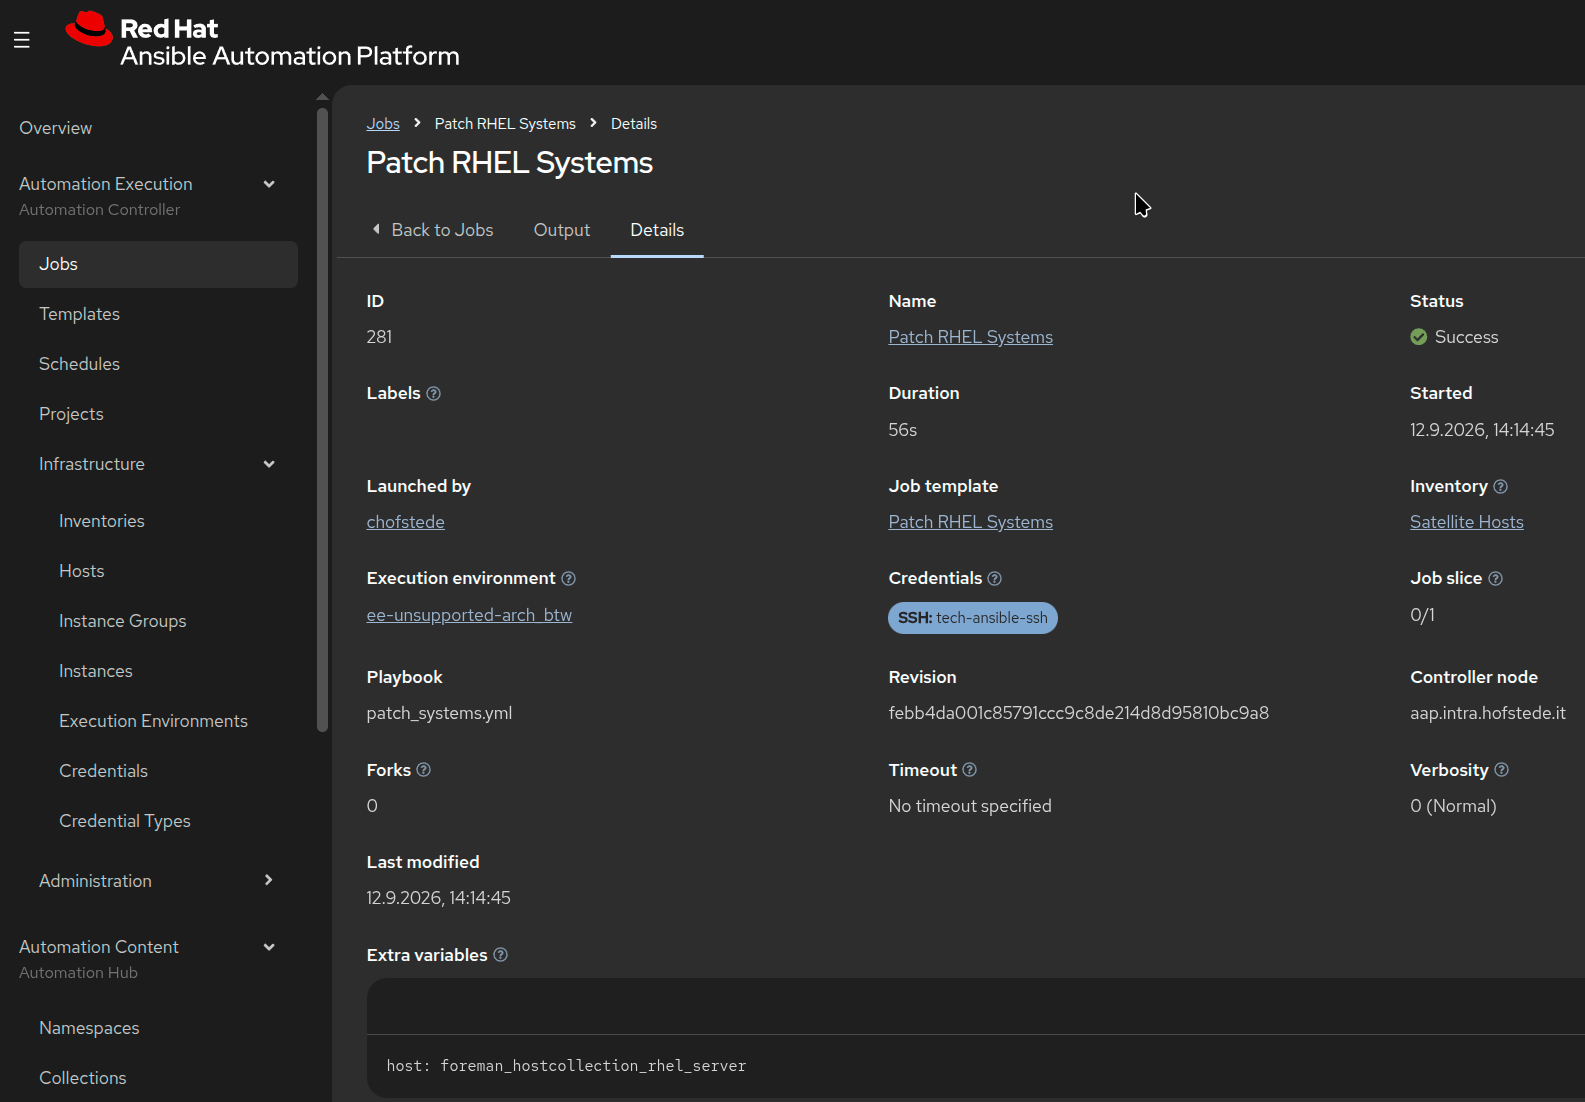Collapse the Infrastructure submenu
The width and height of the screenshot is (1585, 1102).
(x=268, y=464)
